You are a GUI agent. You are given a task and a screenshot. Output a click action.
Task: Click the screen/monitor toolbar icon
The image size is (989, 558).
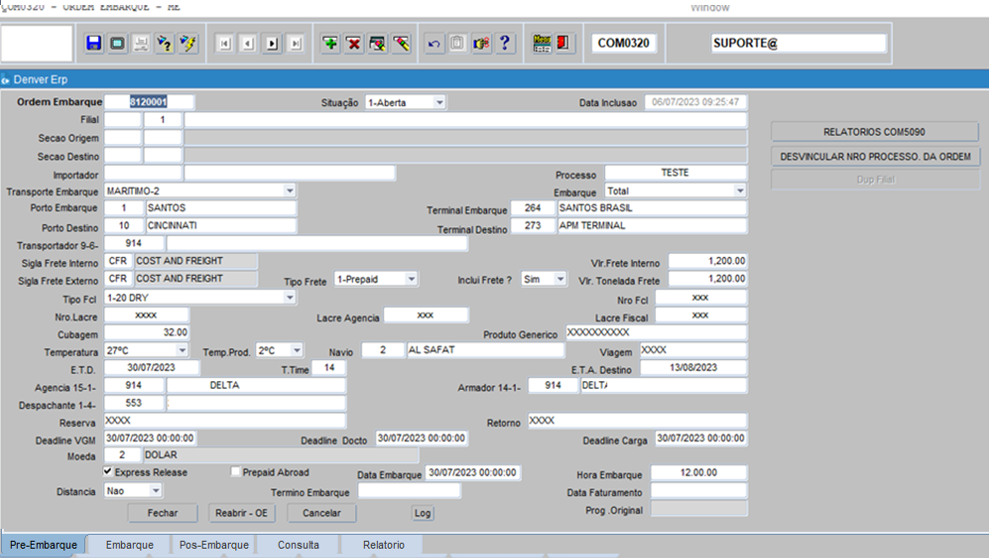117,44
